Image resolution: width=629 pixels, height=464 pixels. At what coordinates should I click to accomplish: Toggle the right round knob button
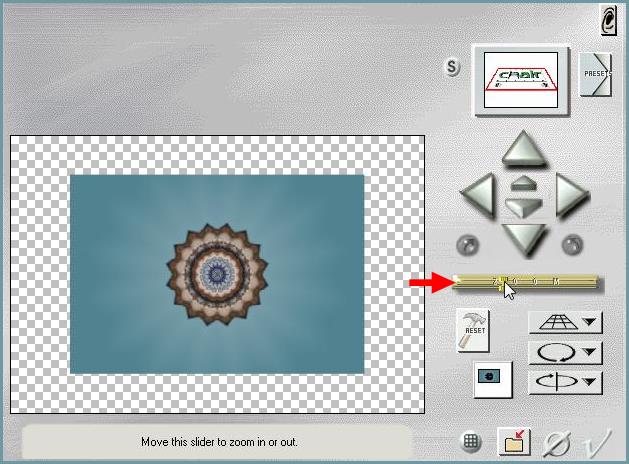point(572,243)
